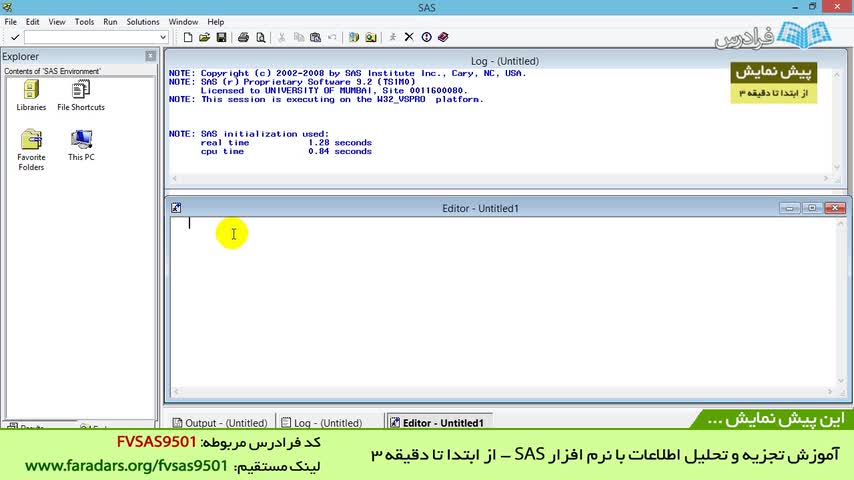
Task: Click the Paste clipboard icon
Action: click(x=315, y=37)
